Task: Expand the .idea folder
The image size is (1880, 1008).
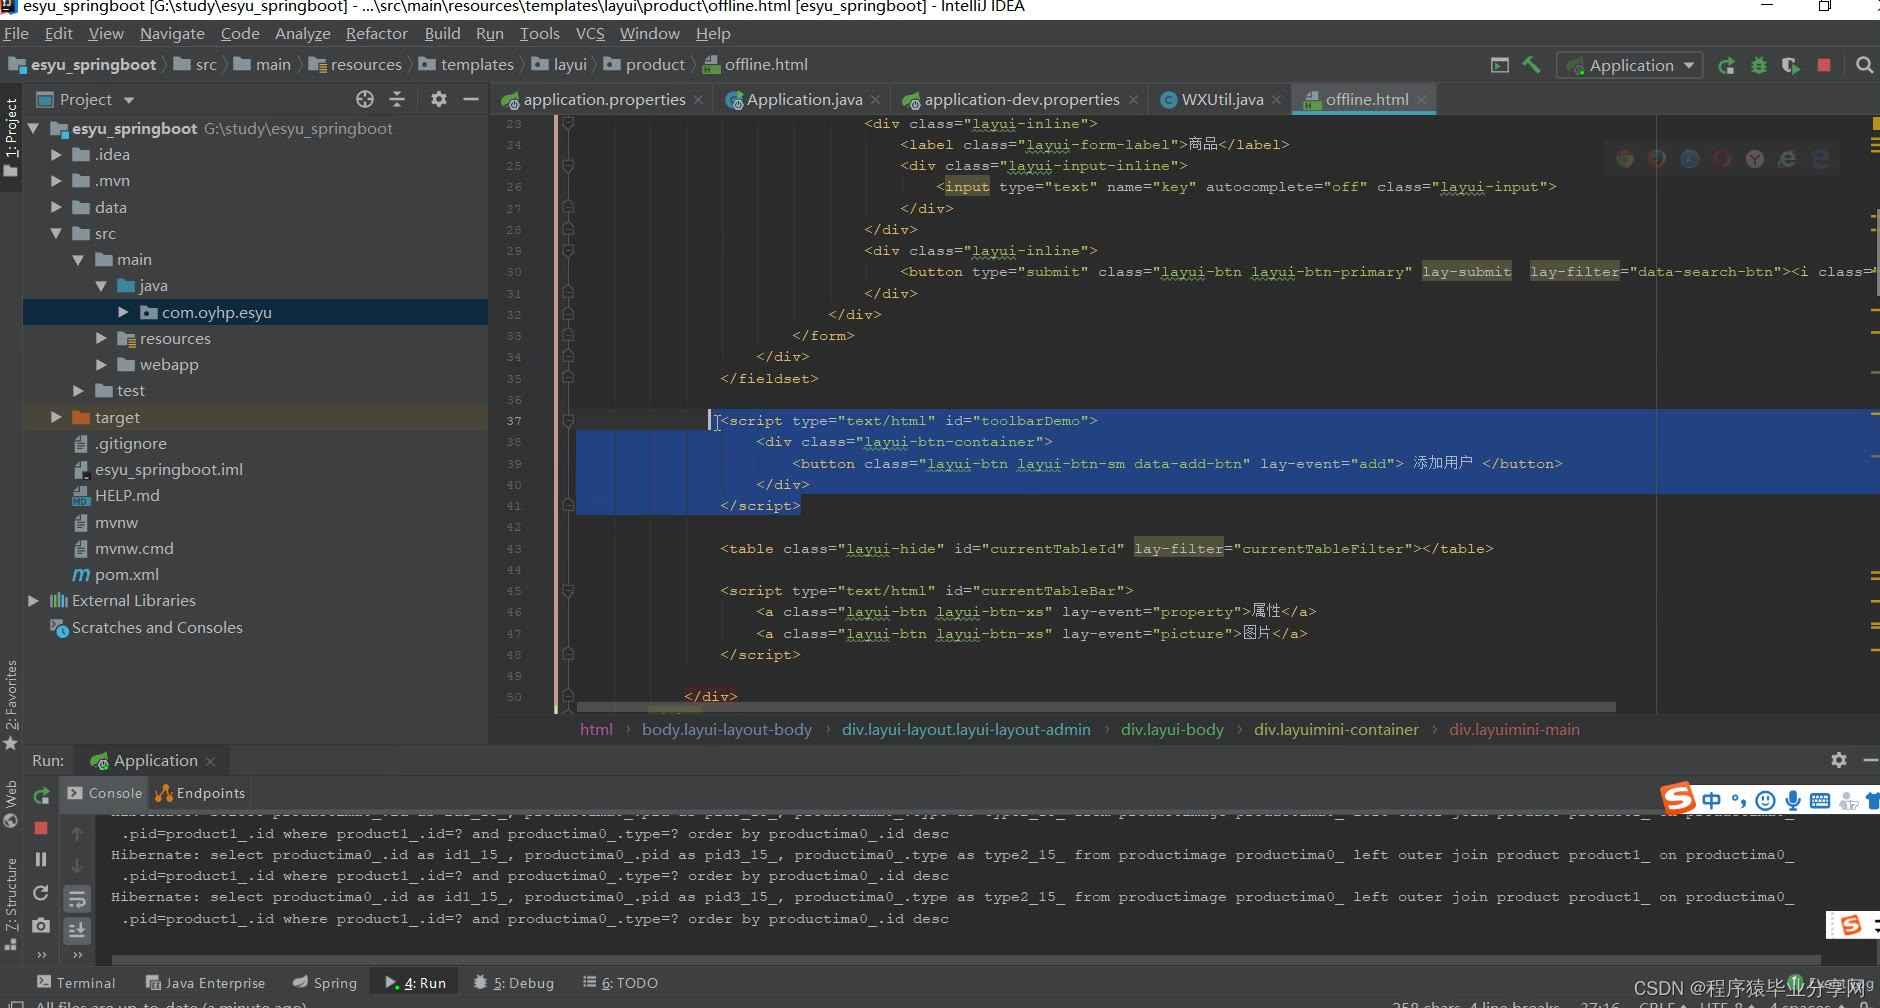Action: point(56,155)
